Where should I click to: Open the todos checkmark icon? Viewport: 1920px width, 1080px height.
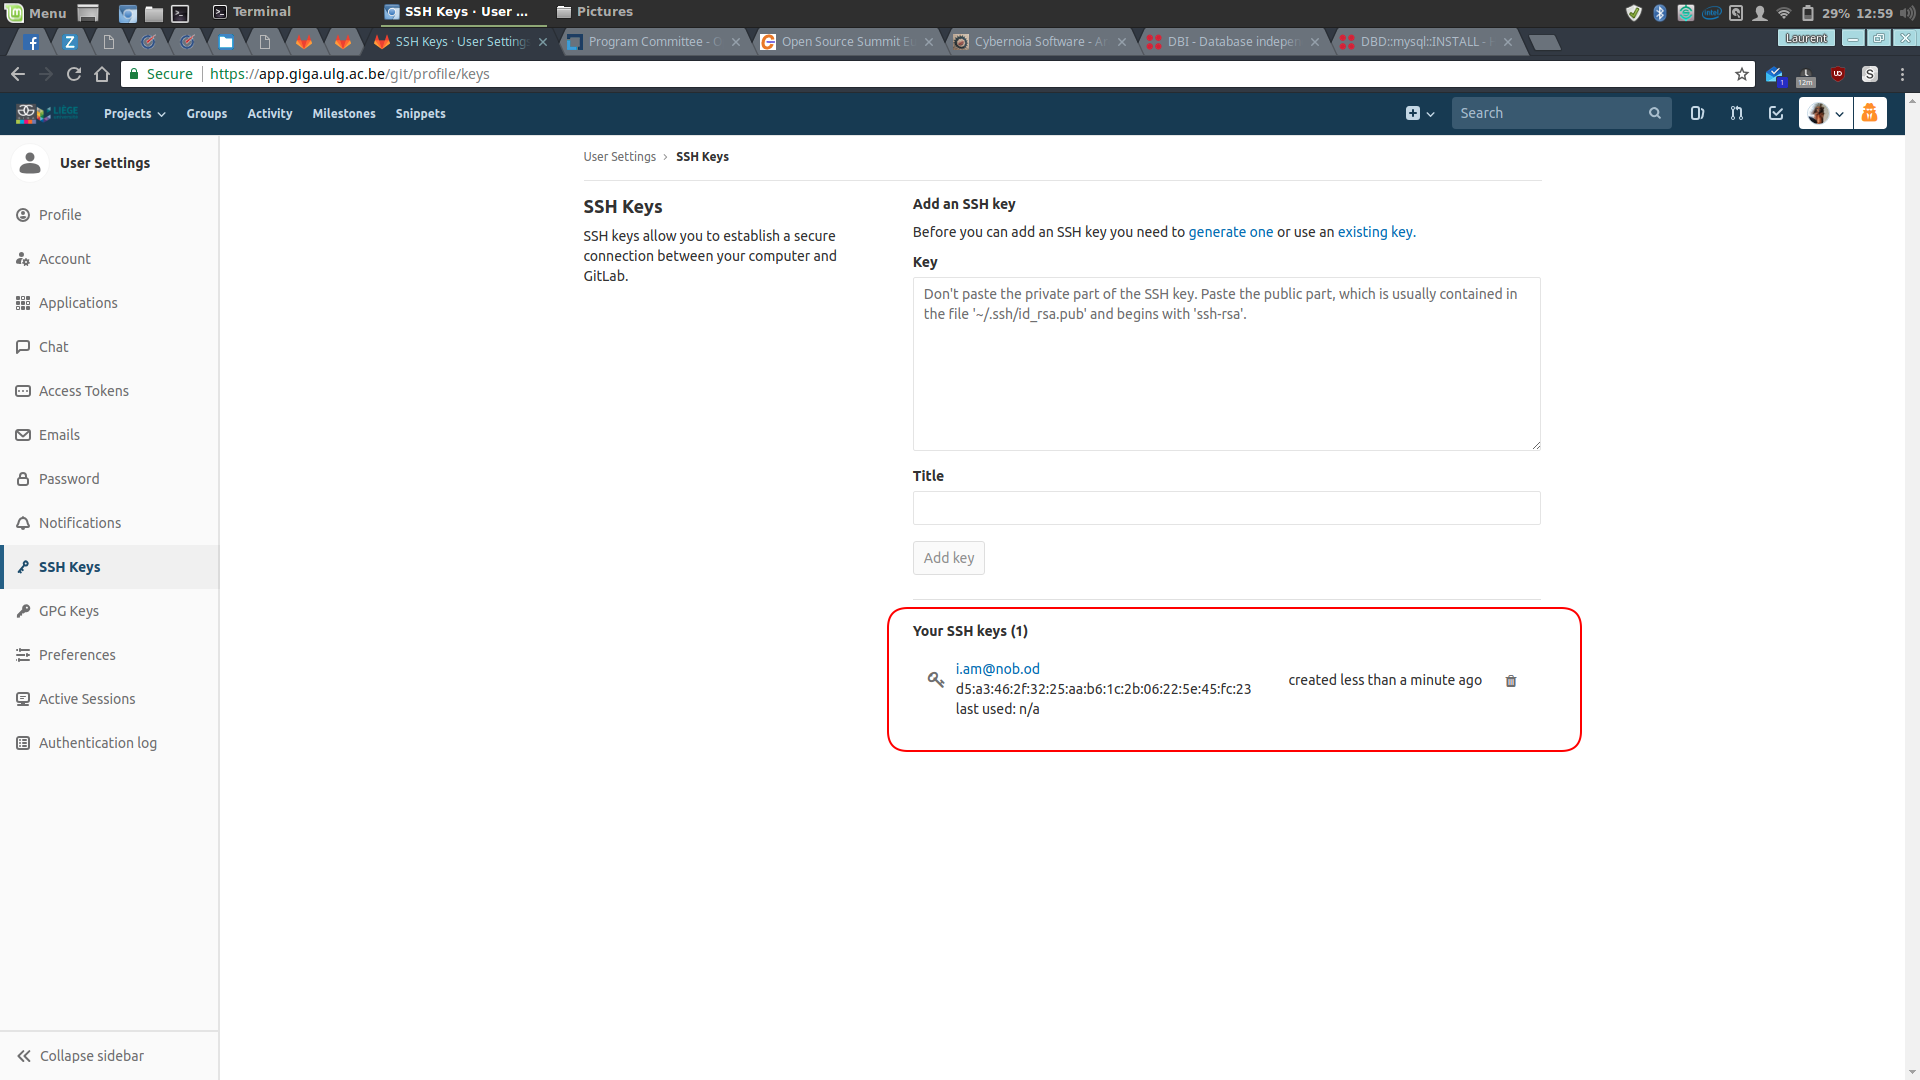[x=1776, y=113]
